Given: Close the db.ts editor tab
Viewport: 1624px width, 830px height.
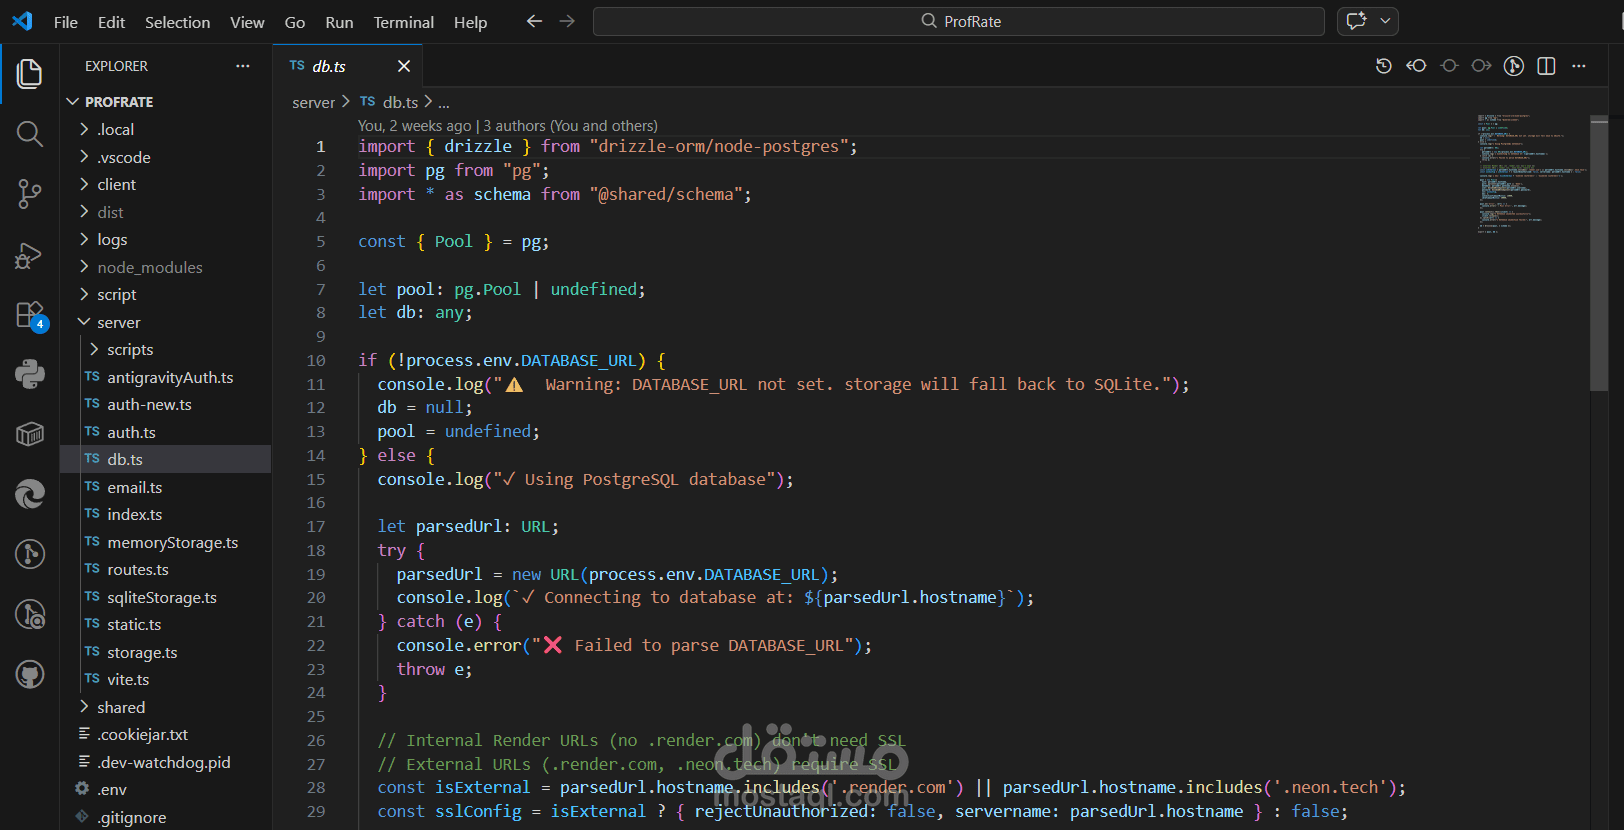Looking at the screenshot, I should (404, 66).
